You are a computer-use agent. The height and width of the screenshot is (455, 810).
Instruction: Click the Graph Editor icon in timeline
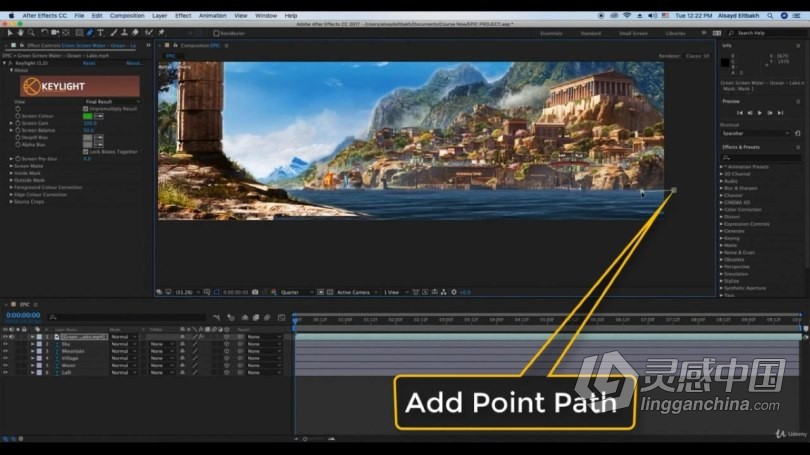pyautogui.click(x=282, y=318)
